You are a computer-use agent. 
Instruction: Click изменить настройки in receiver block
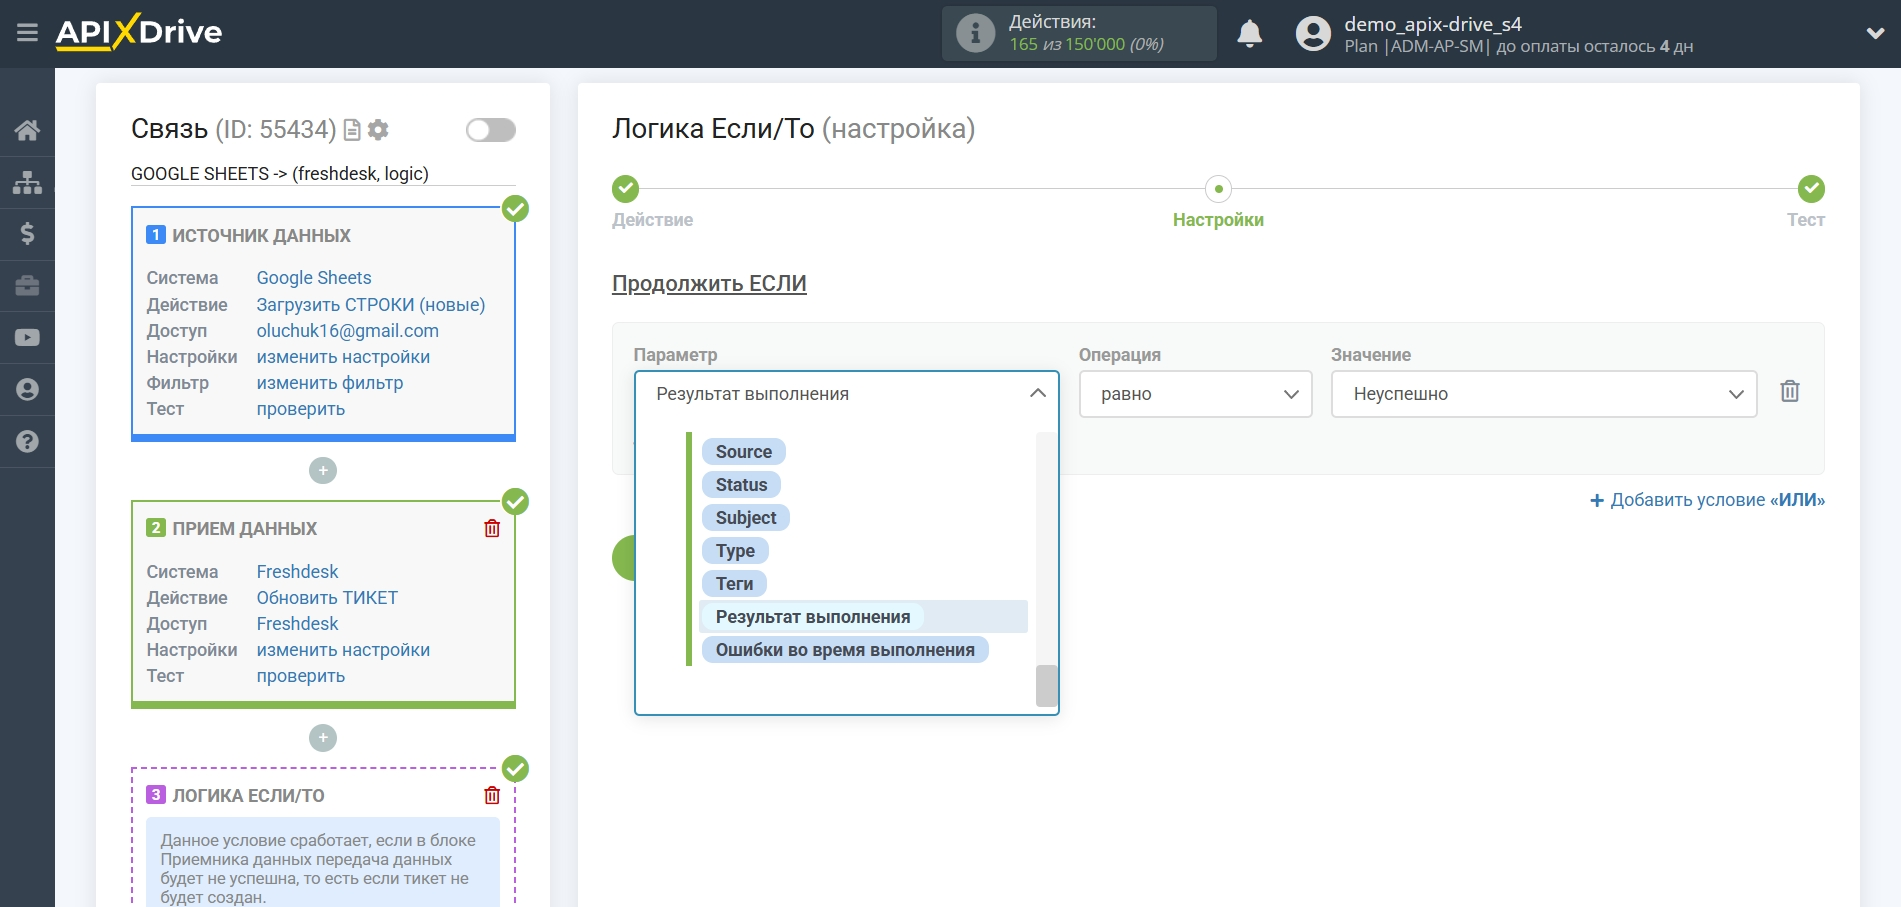point(343,650)
